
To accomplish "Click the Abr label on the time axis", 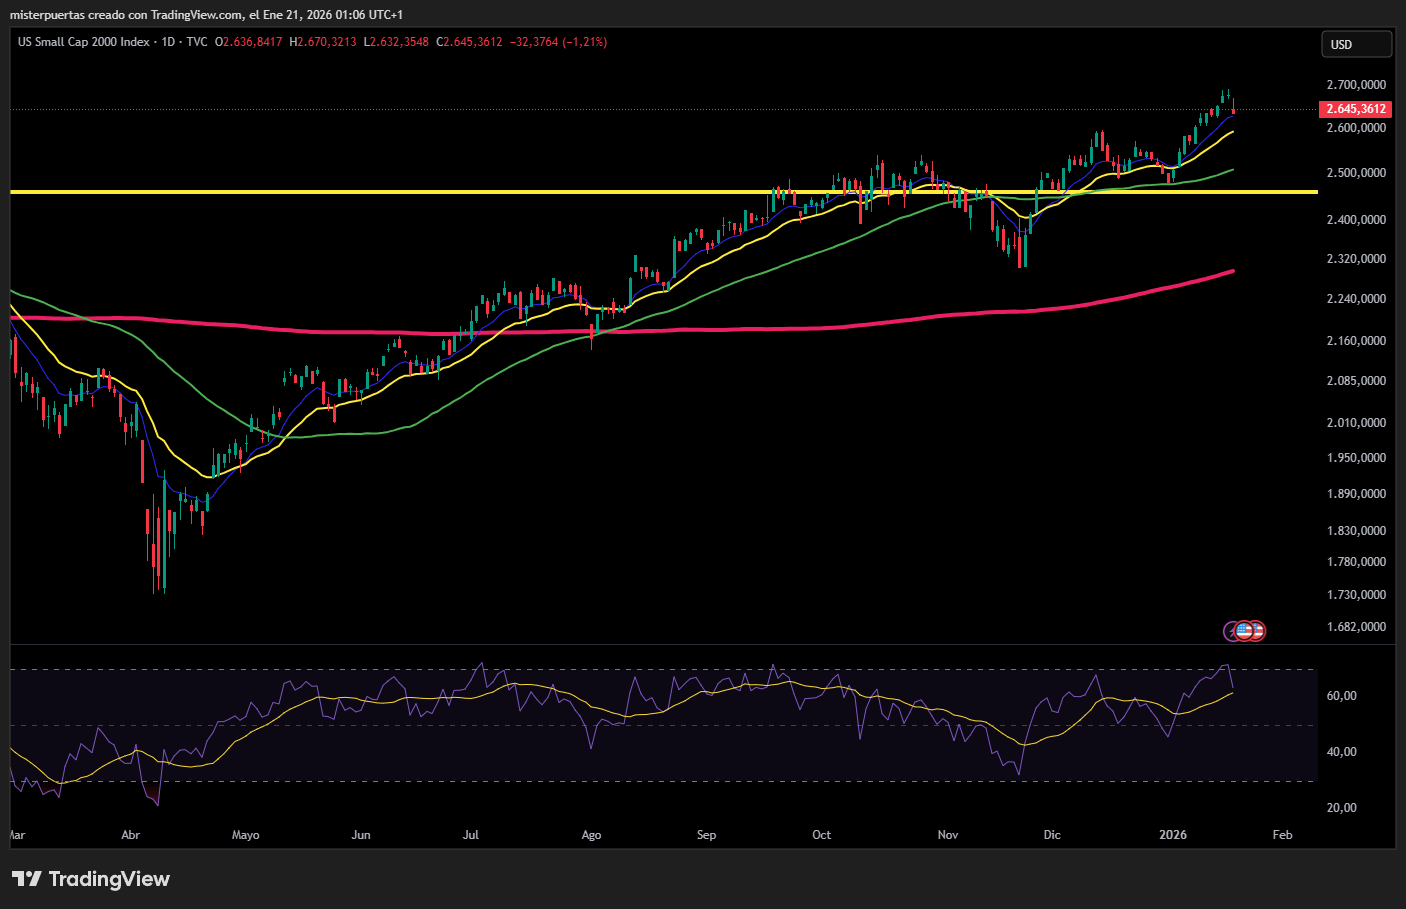I will (130, 835).
